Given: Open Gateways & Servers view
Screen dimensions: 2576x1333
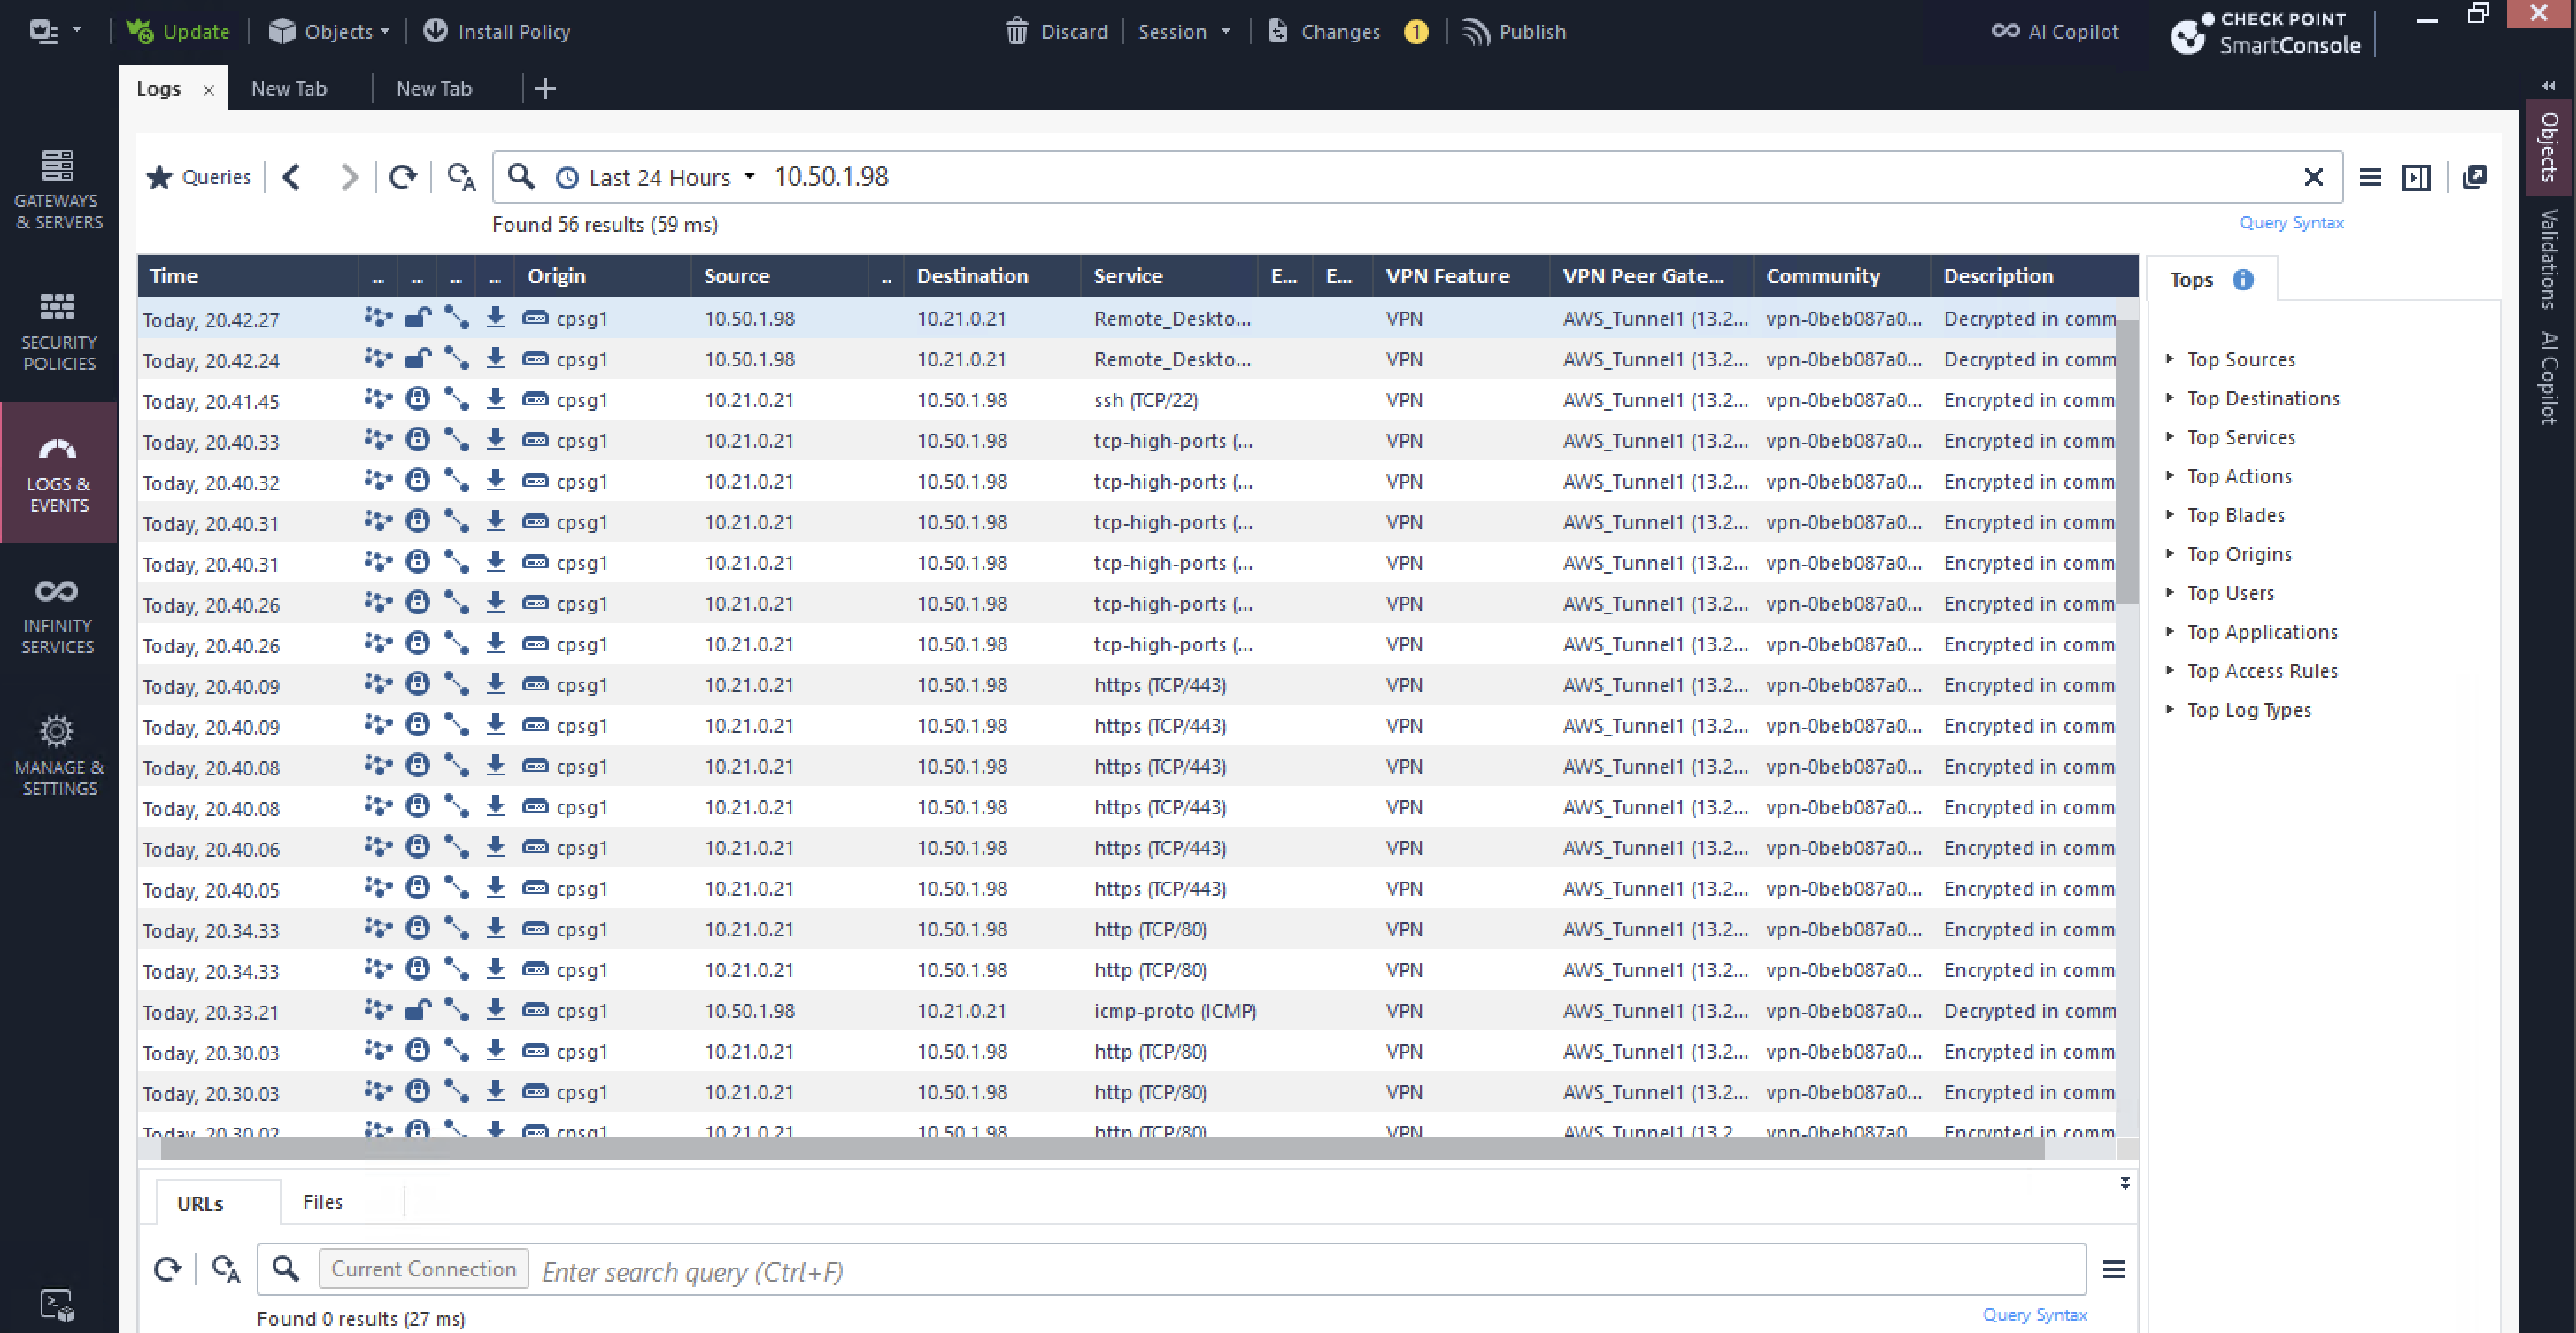Looking at the screenshot, I should tap(58, 190).
